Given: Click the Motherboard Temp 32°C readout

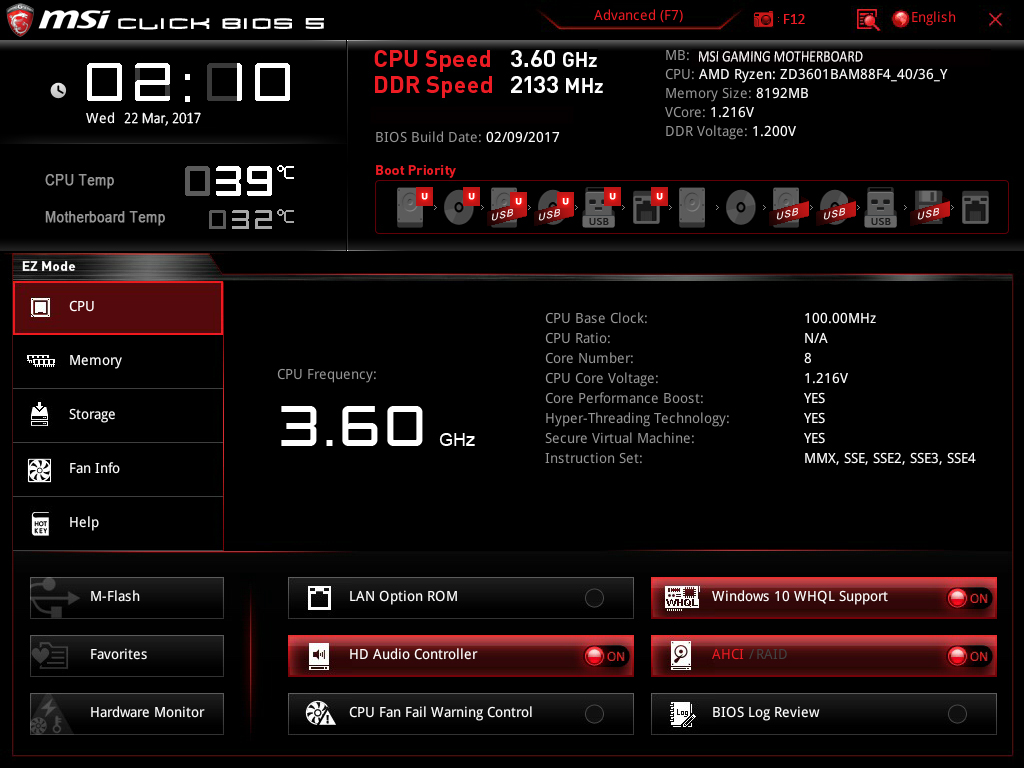Looking at the screenshot, I should 251,219.
